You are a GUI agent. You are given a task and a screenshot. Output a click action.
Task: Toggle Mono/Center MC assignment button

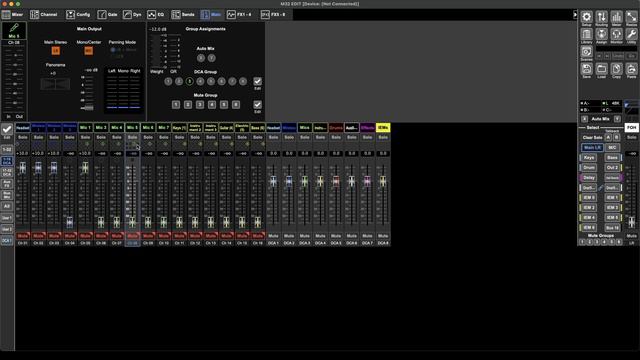(x=88, y=51)
